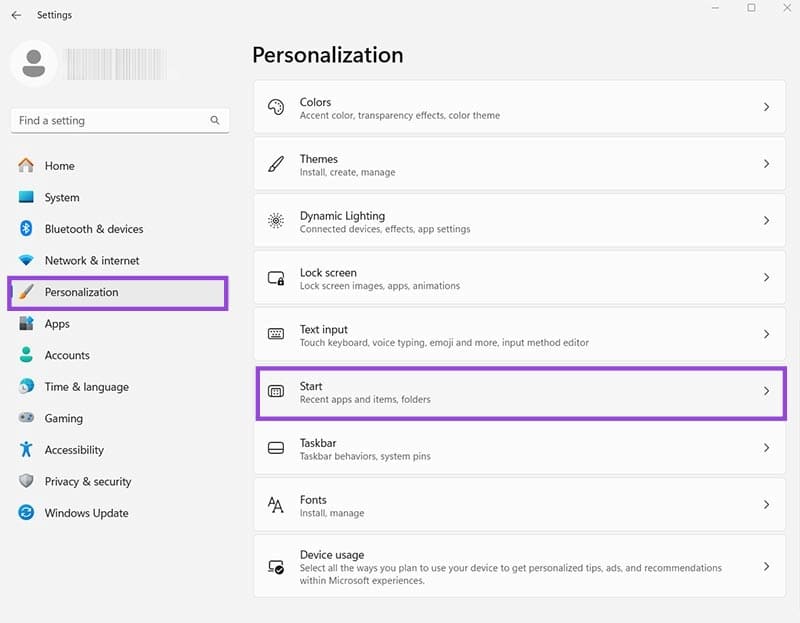Image resolution: width=800 pixels, height=623 pixels.
Task: Click the search magnifier icon
Action: point(215,120)
